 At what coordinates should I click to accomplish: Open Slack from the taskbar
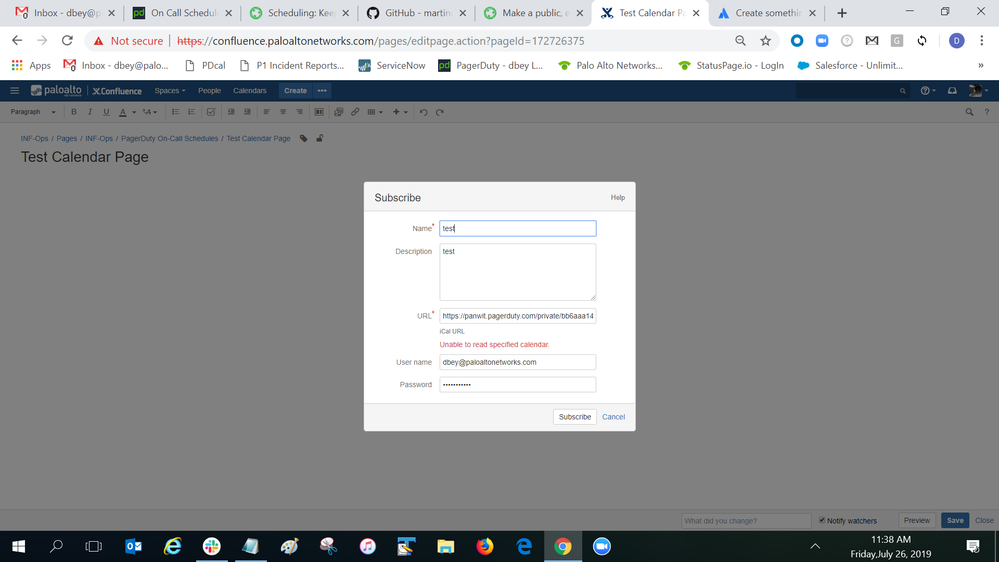212,546
